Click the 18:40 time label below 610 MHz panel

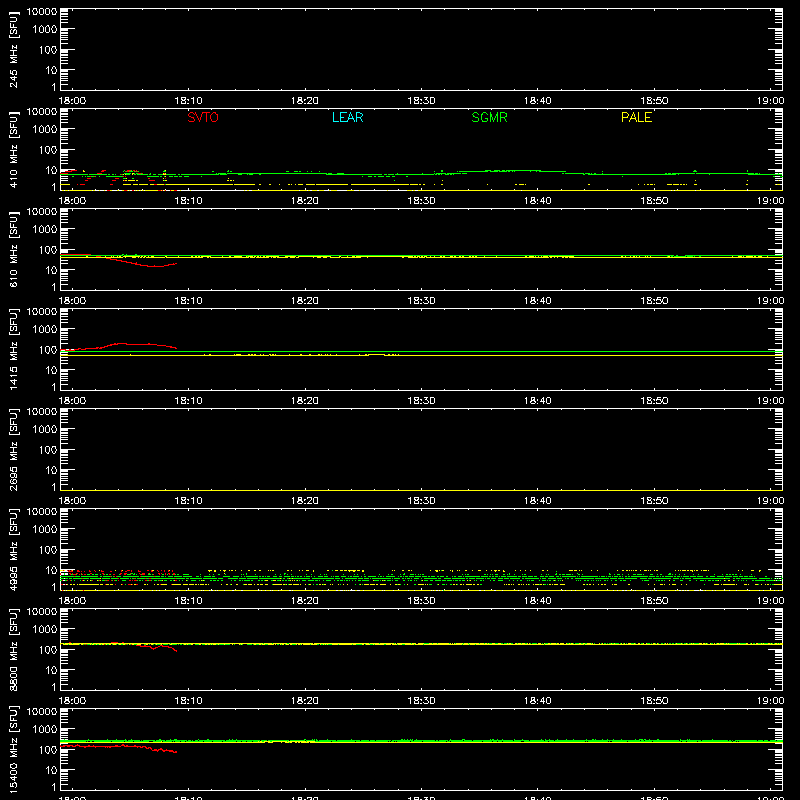click(538, 301)
